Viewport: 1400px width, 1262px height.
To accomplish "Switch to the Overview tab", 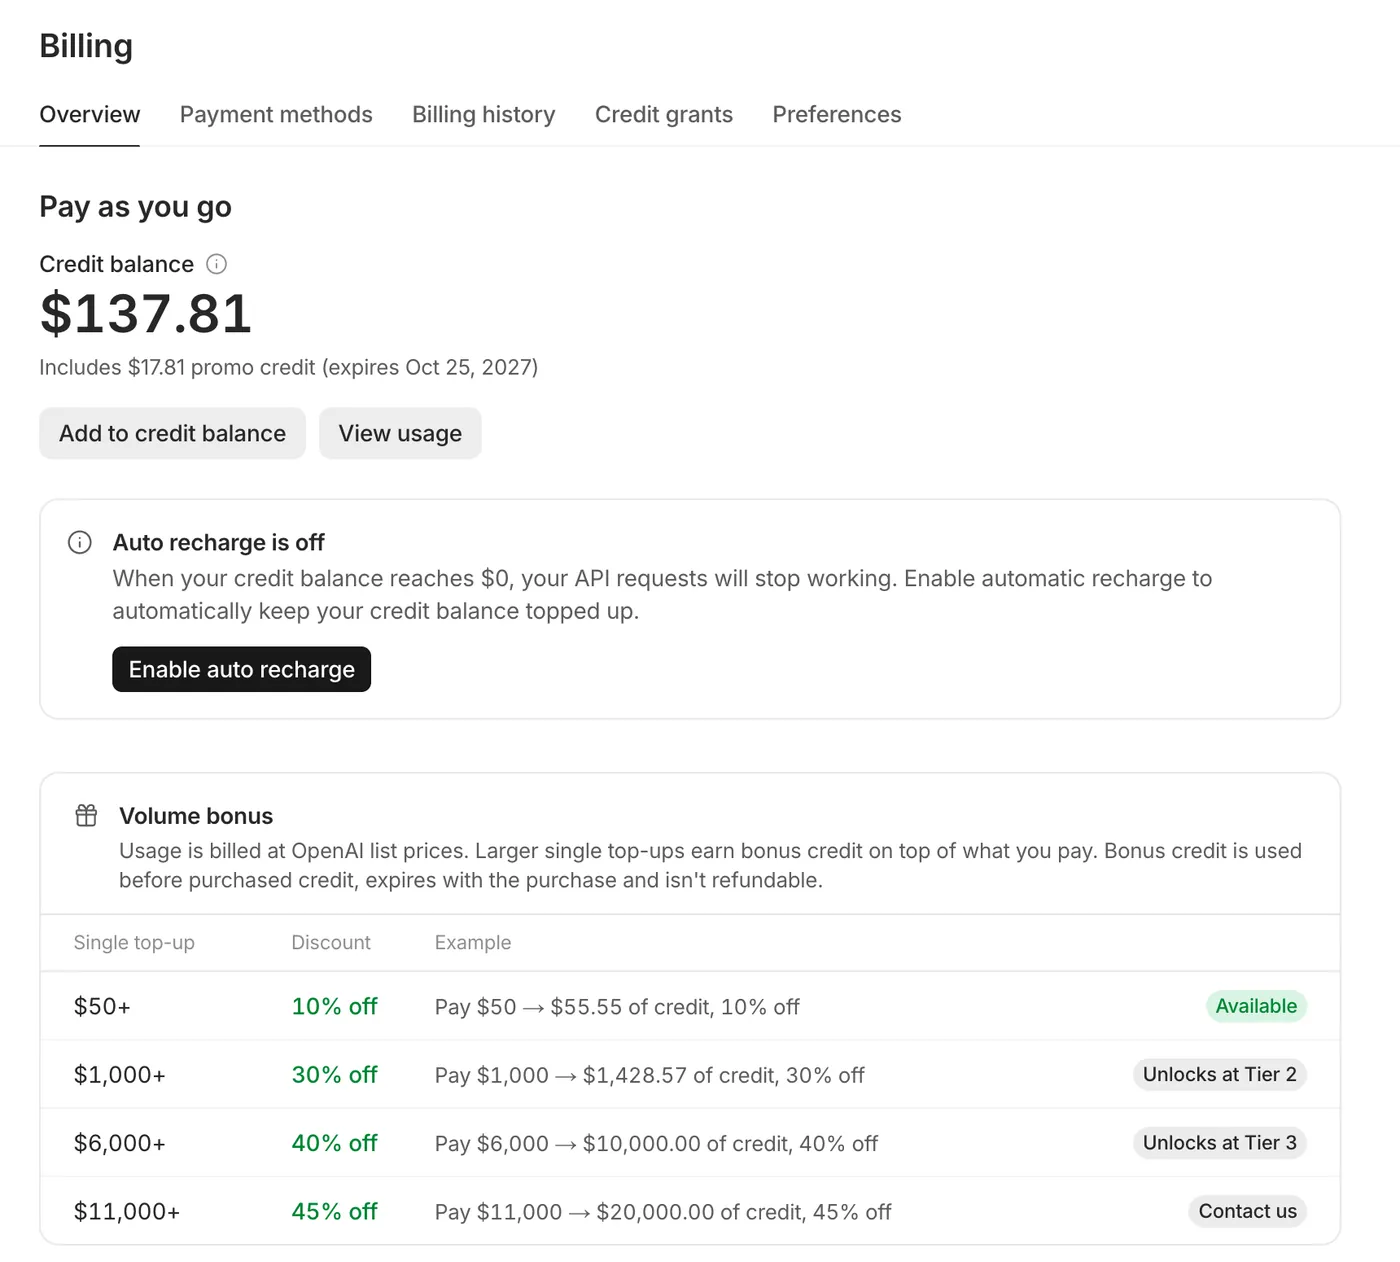I will point(90,114).
